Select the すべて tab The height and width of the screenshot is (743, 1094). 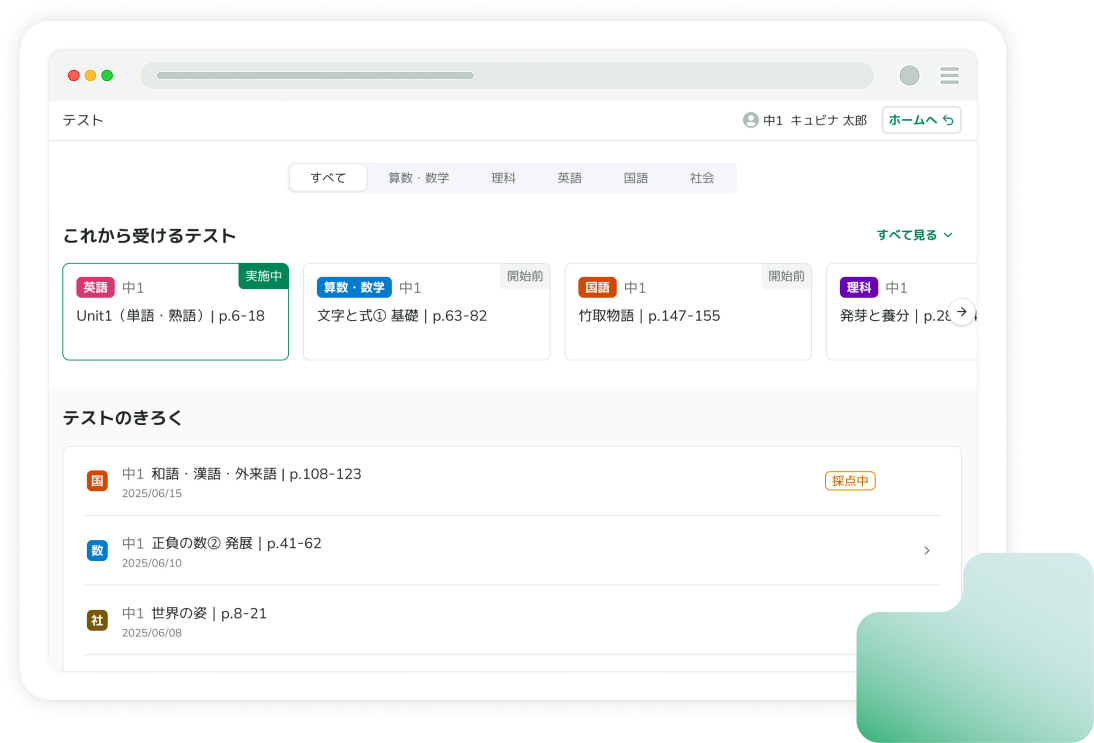pyautogui.click(x=328, y=178)
